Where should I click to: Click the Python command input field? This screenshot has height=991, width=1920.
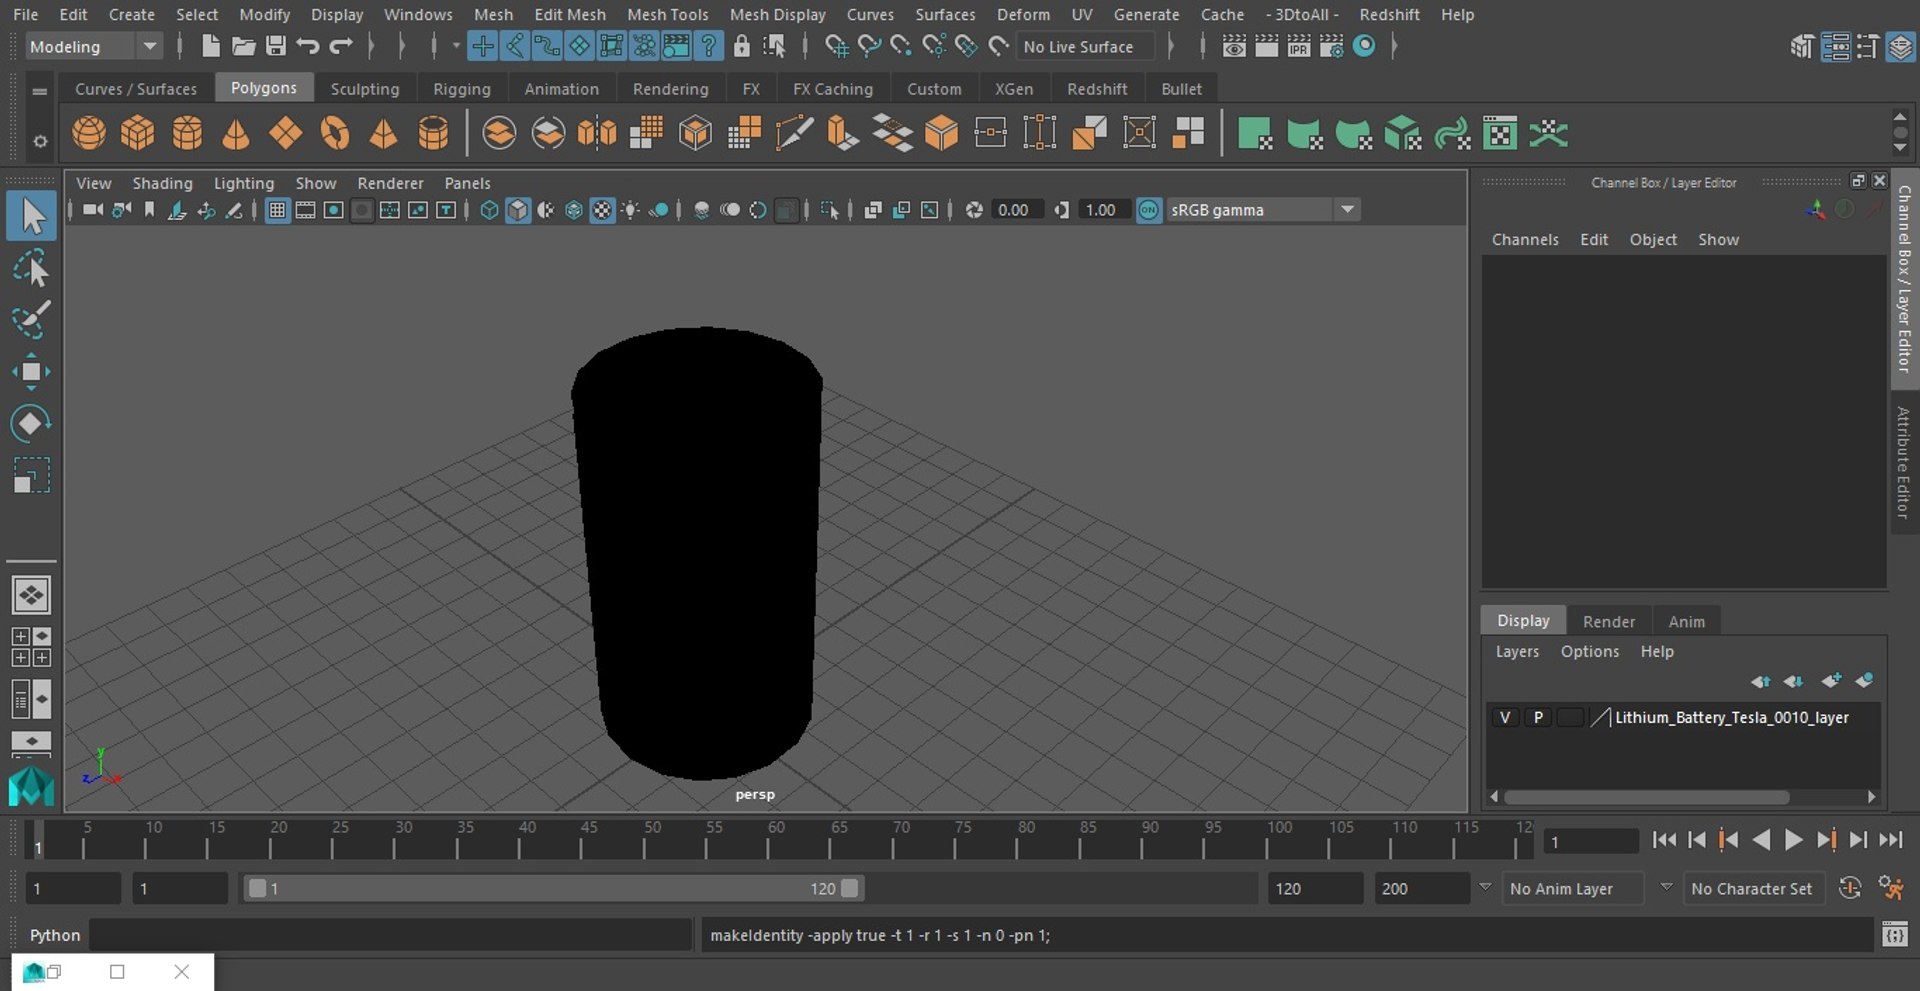[x=390, y=935]
